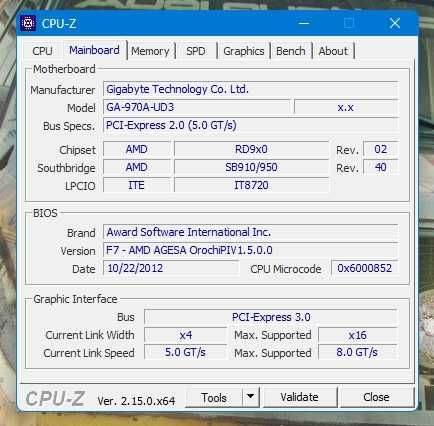Click graphic bus value PCI-Express 3.0
The width and height of the screenshot is (434, 426).
coord(271,317)
